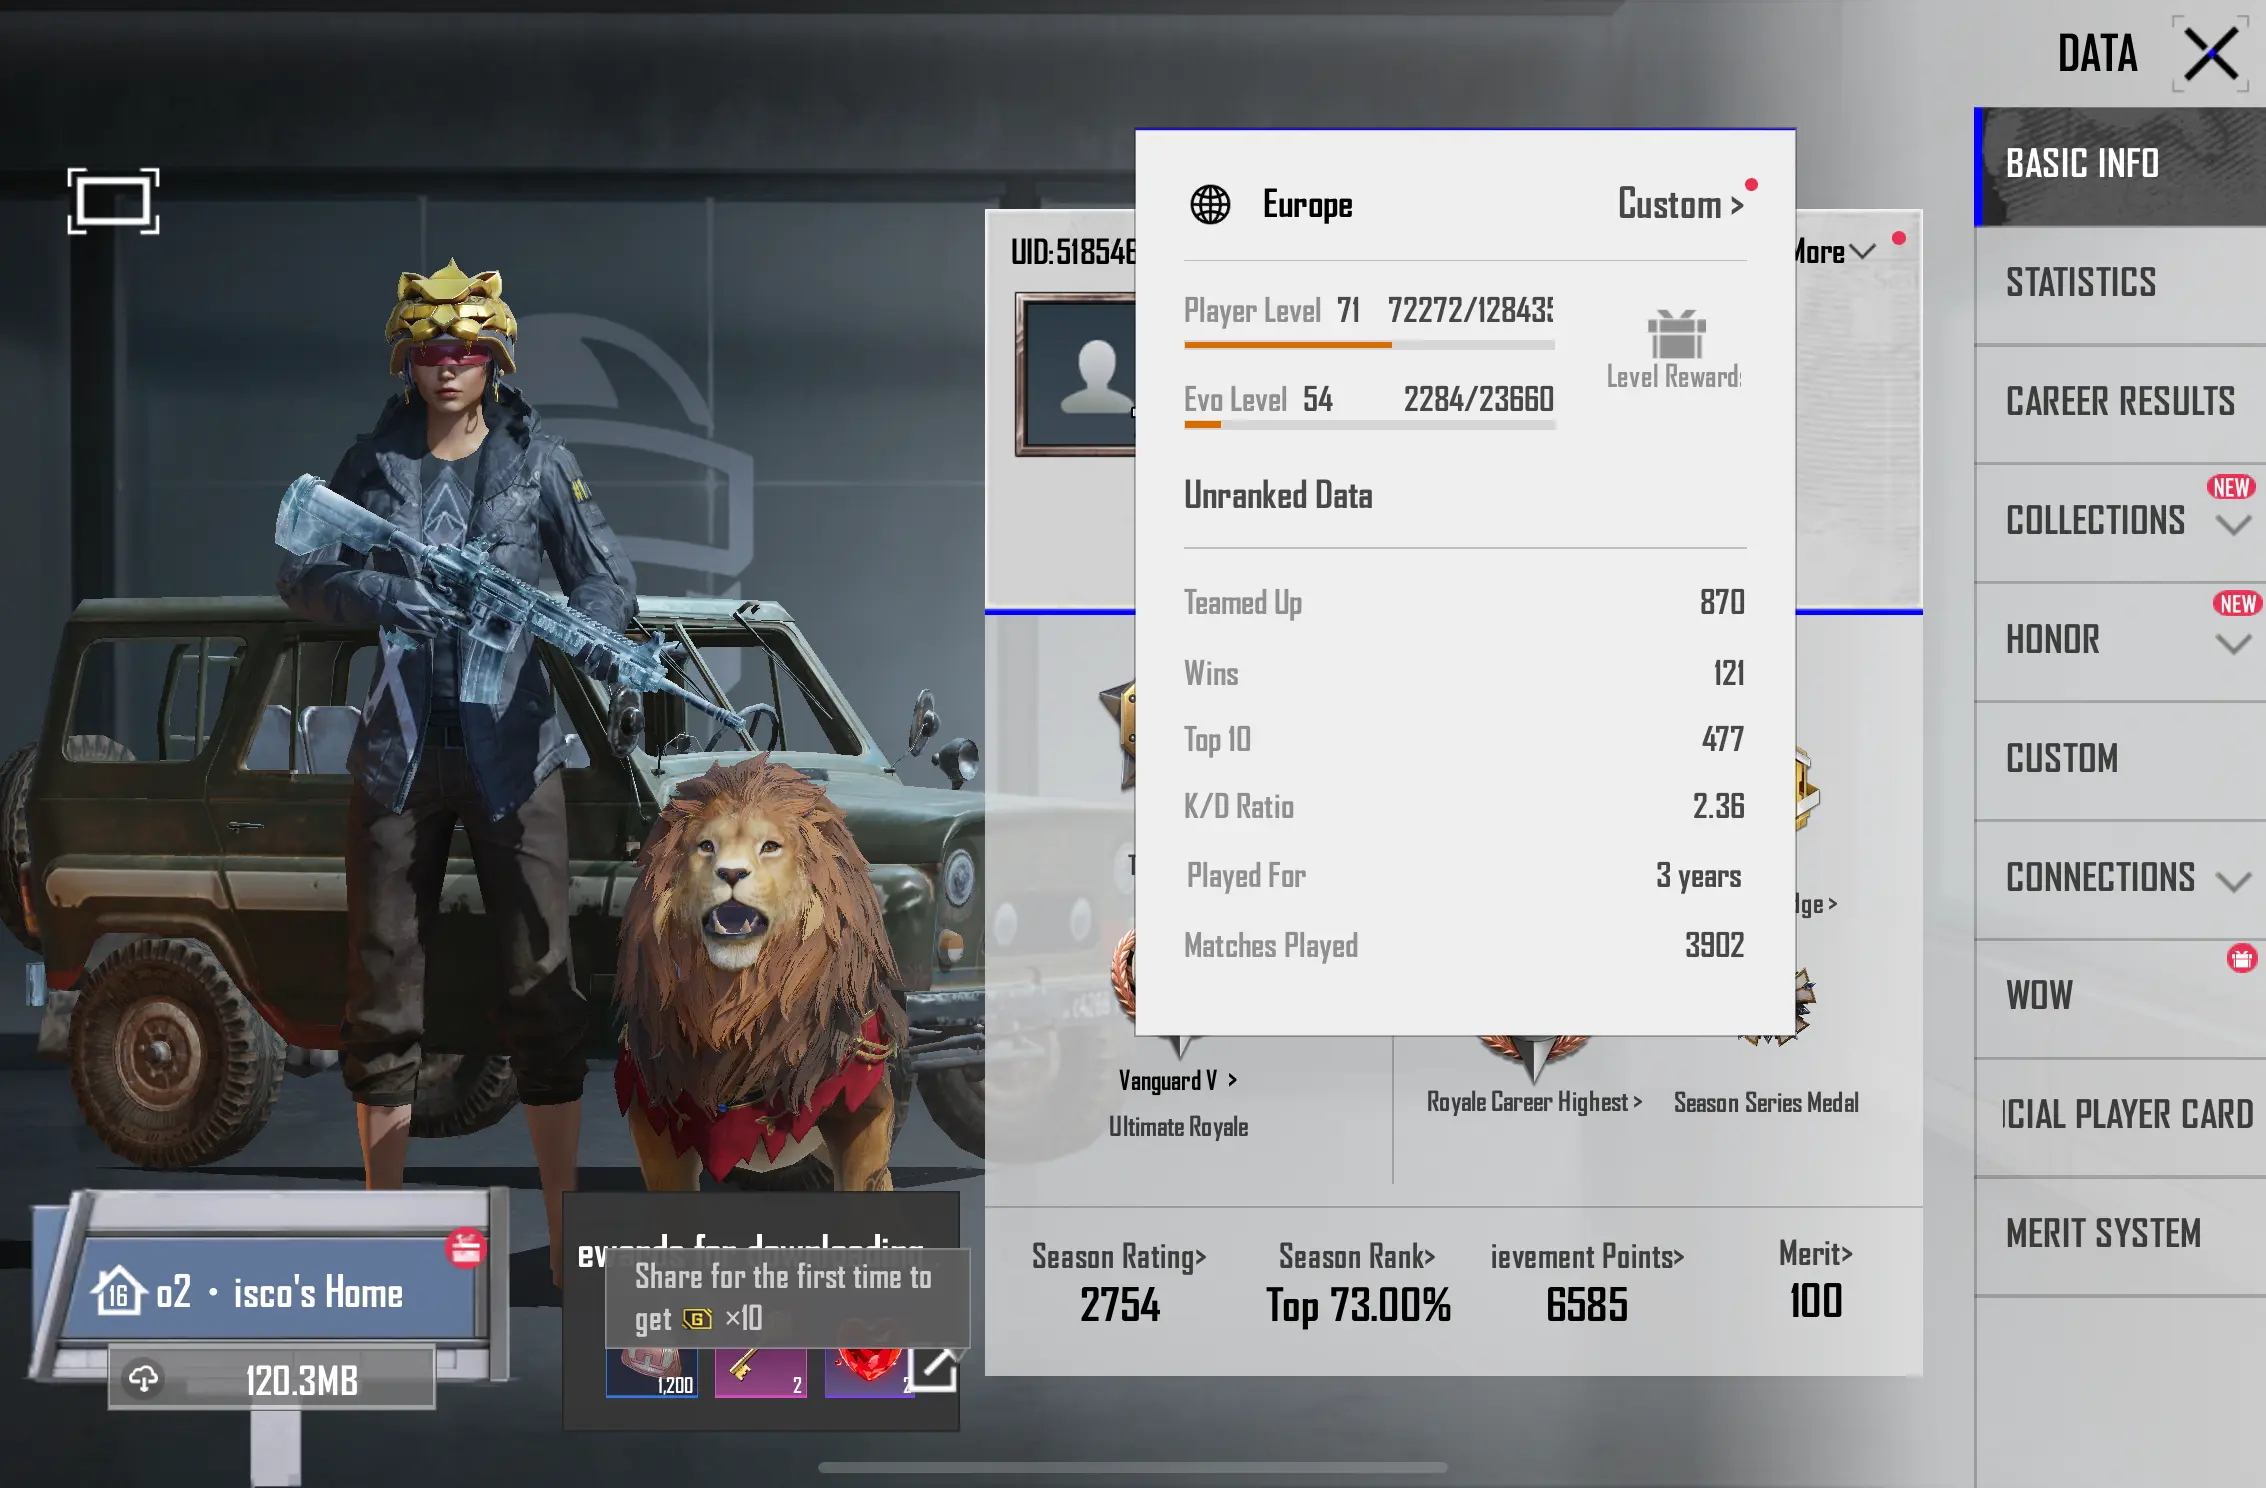Expand the Collections section chevron
The height and width of the screenshot is (1488, 2266).
2233,525
